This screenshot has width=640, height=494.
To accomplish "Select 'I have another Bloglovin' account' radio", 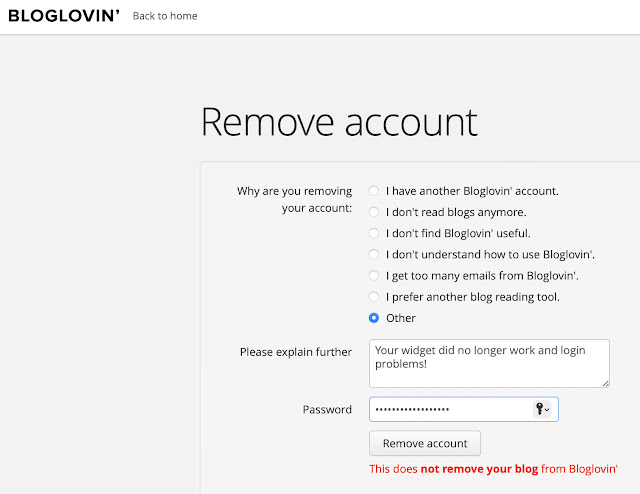I will [x=373, y=191].
